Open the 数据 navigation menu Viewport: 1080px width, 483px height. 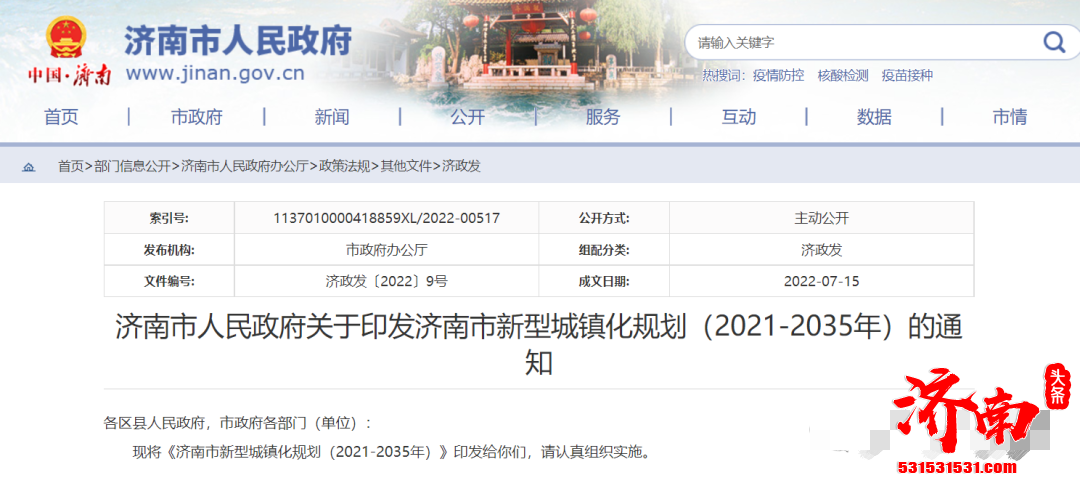[874, 117]
